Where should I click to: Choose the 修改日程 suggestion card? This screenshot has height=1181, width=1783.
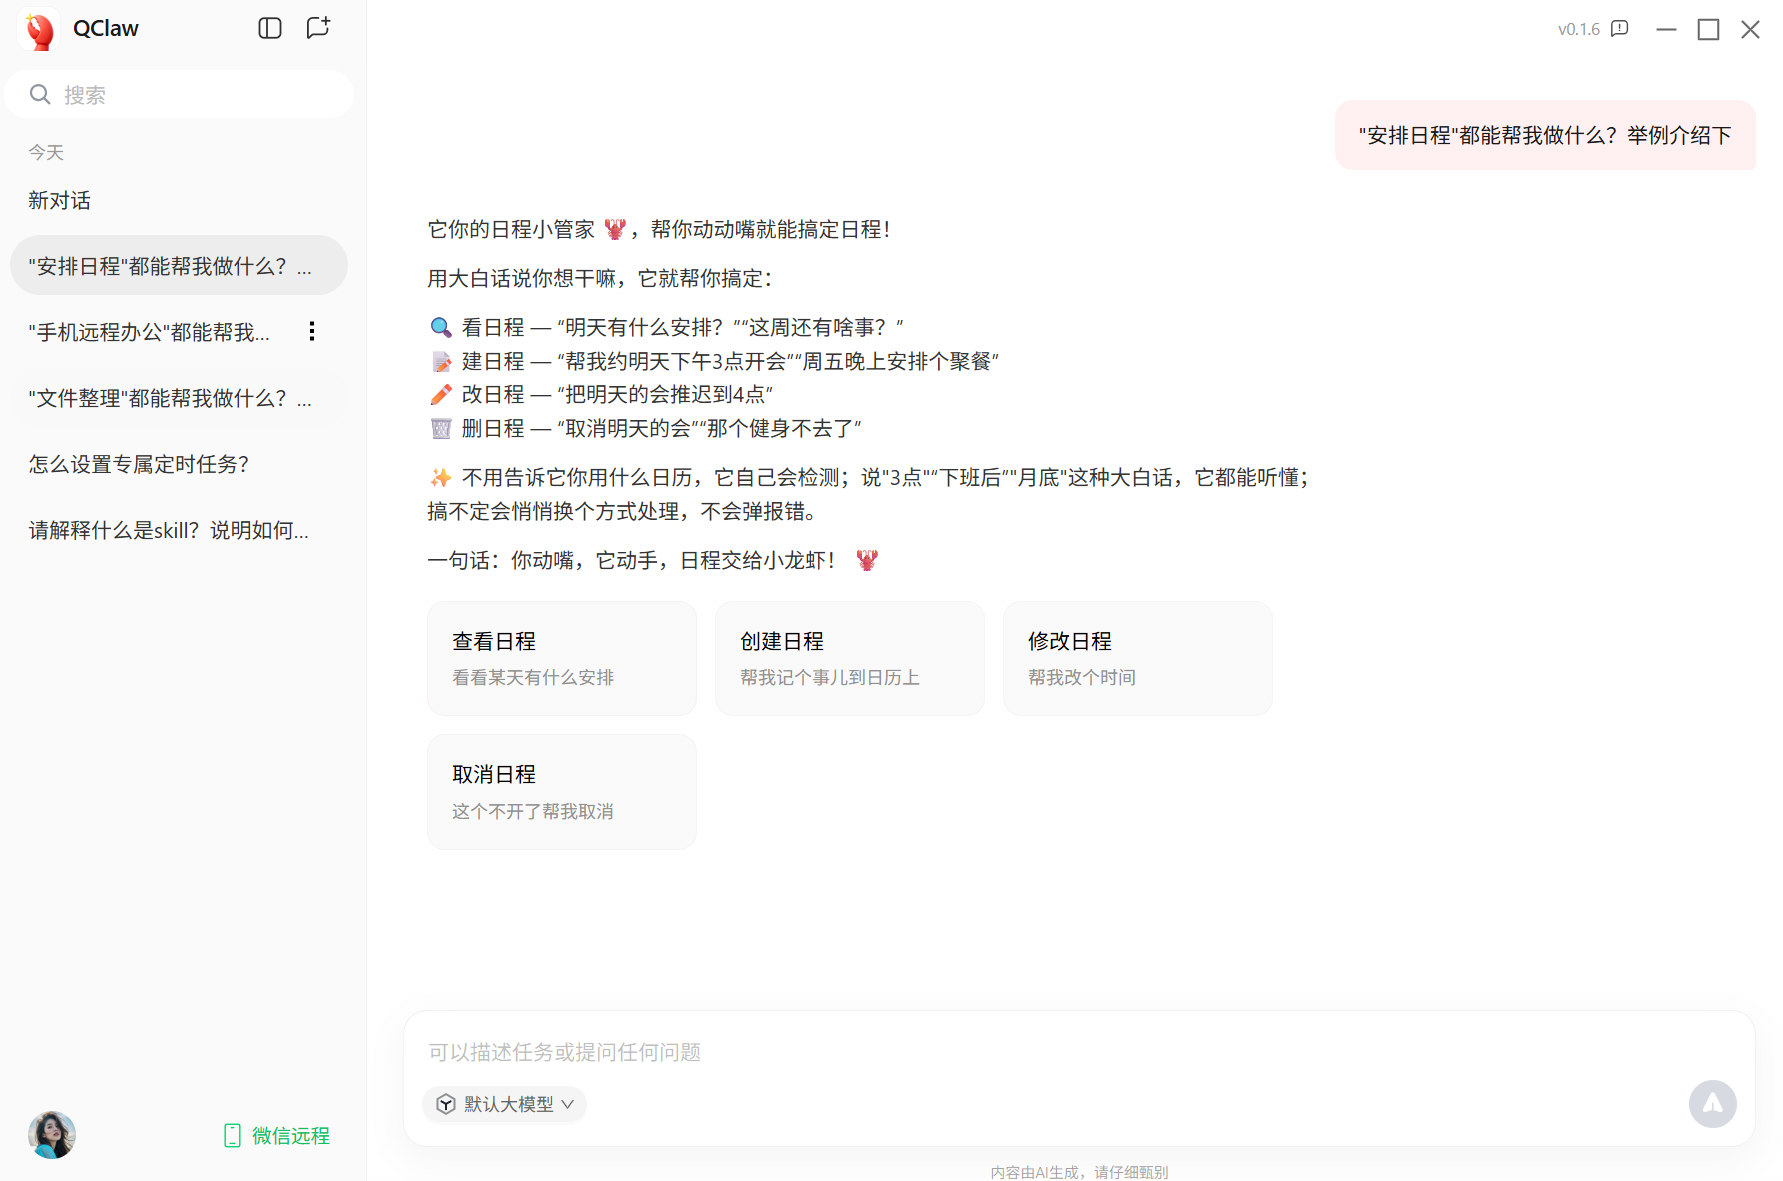click(1138, 658)
